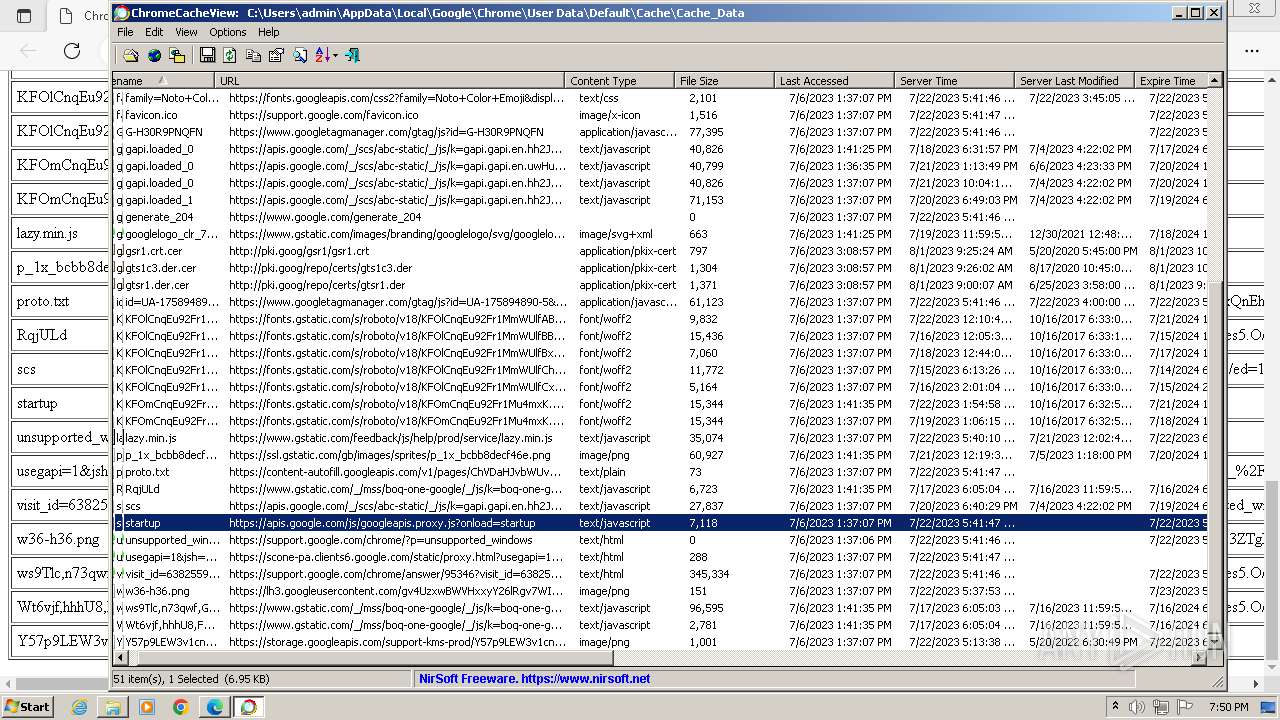Click the horizontal scrollbar's right arrow
The width and height of the screenshot is (1280, 720).
1201,658
